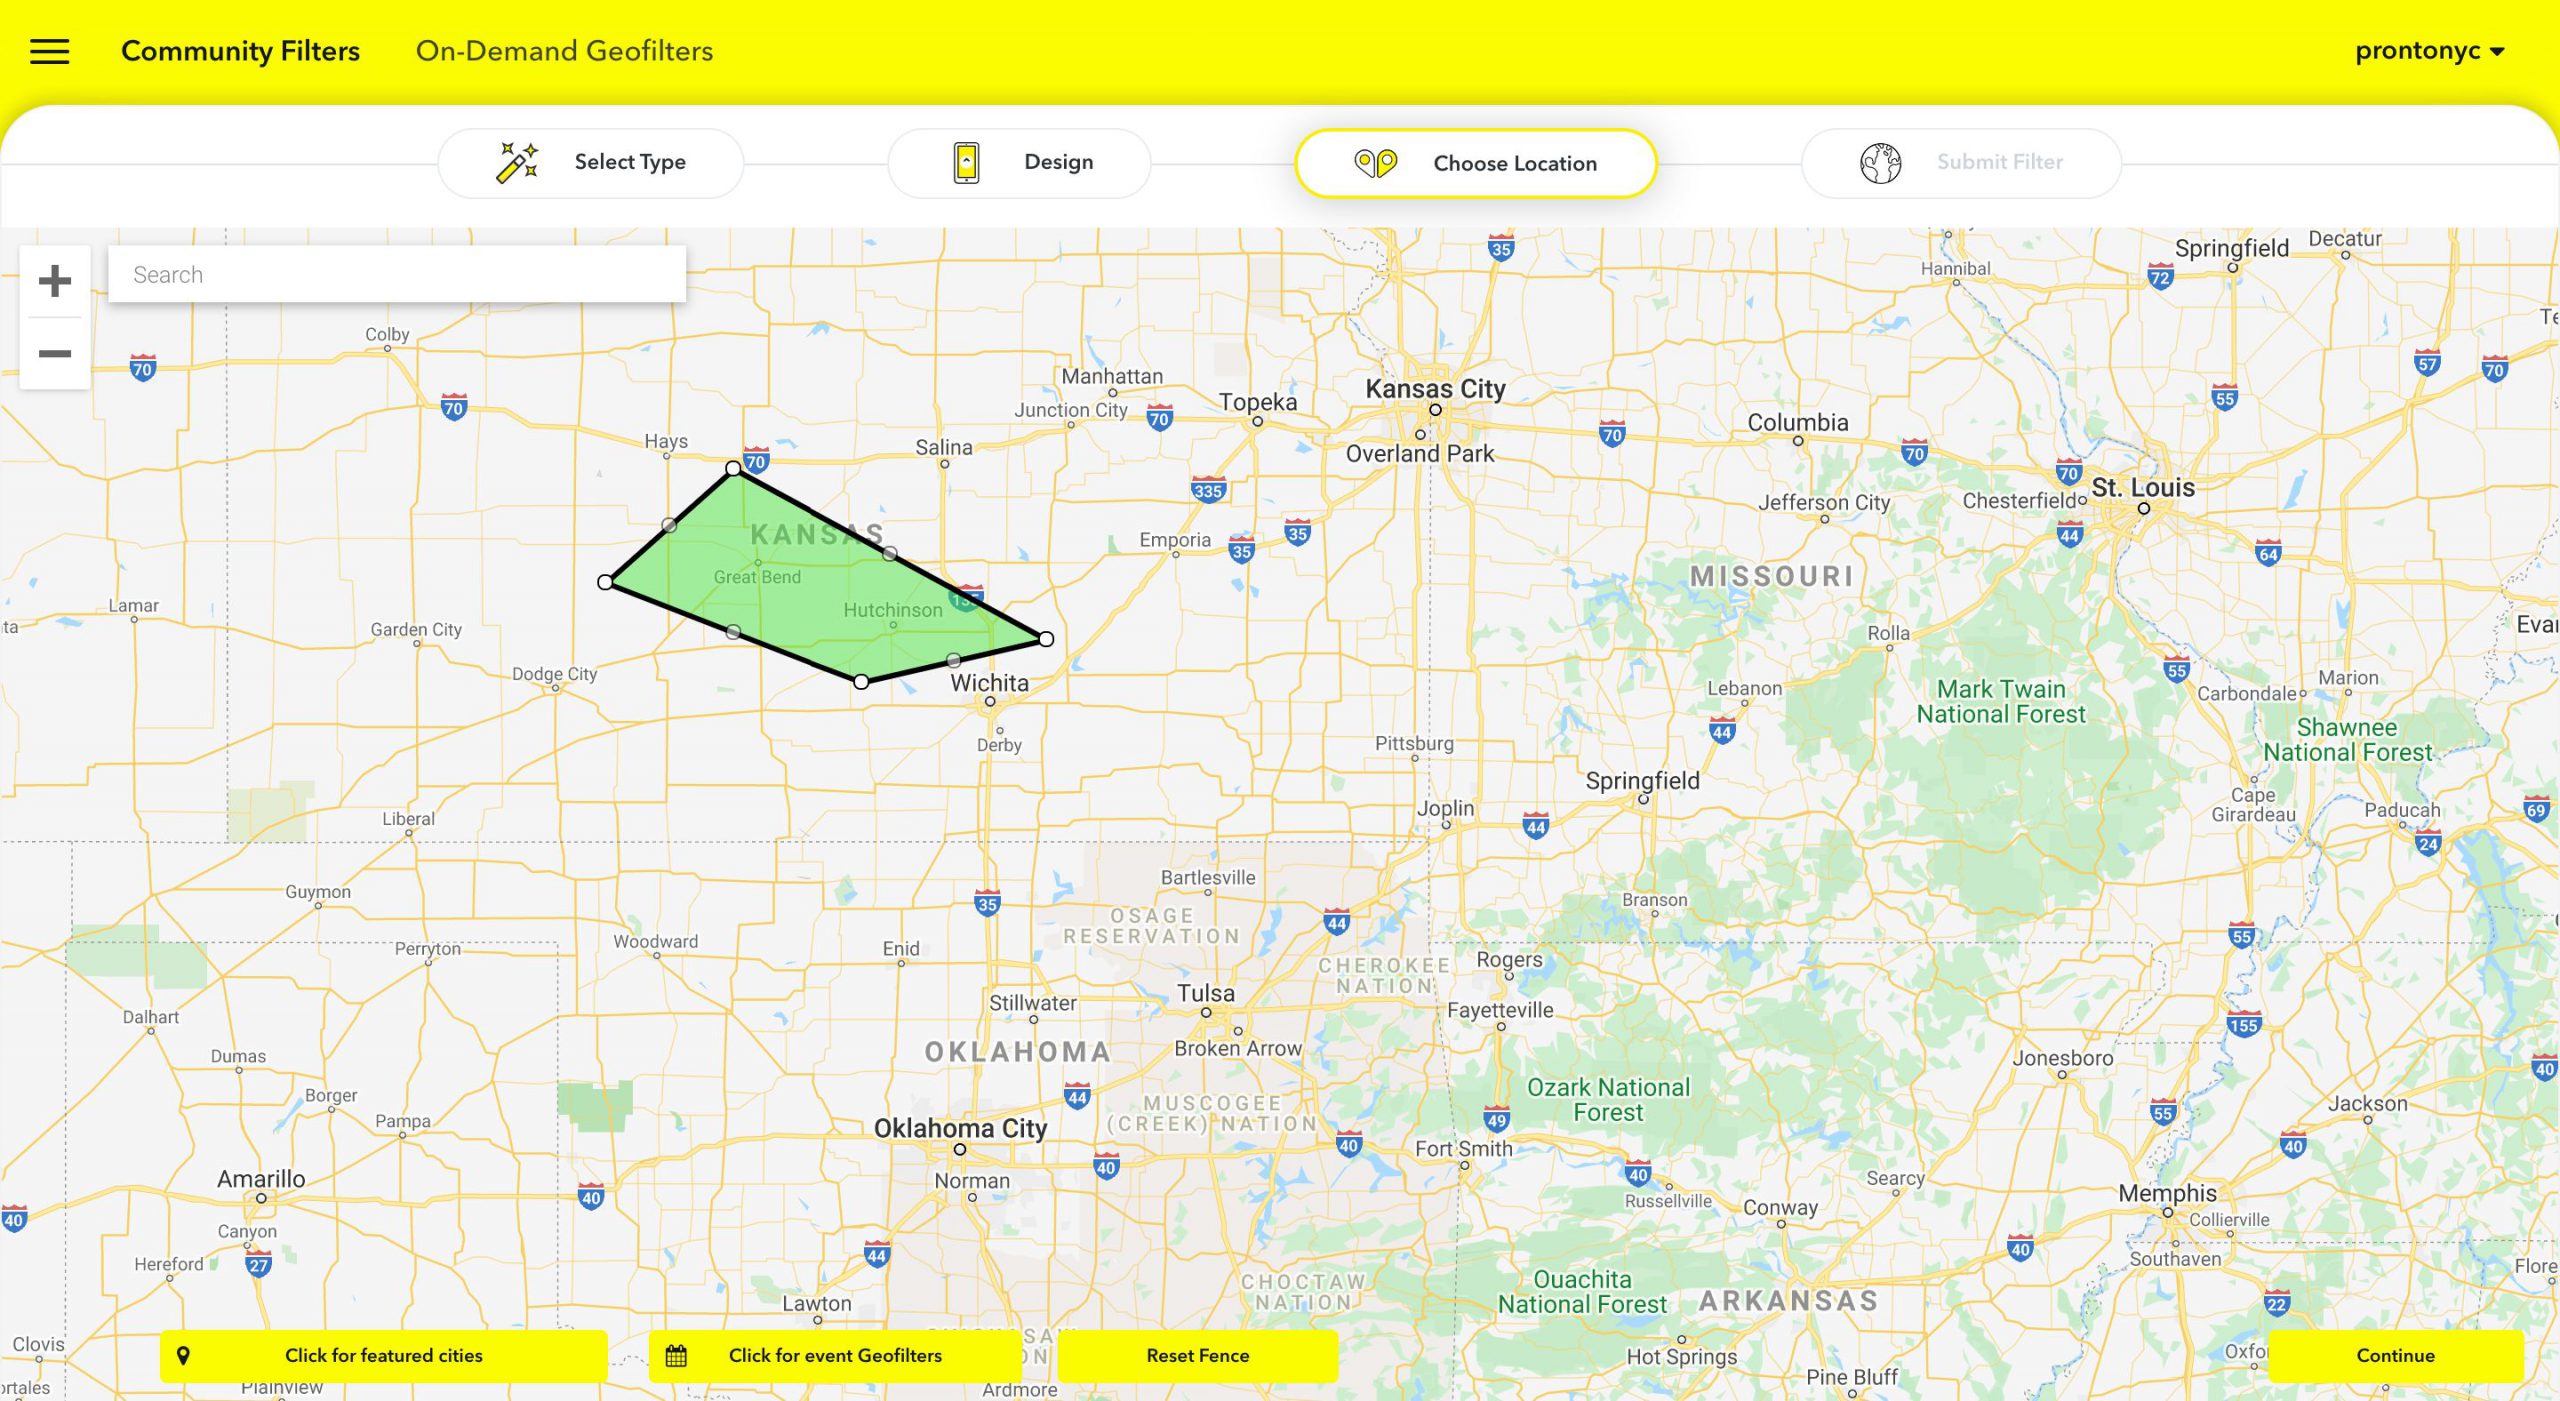Switch to On-Demand Geofilters tab
Viewport: 2560px width, 1401px height.
[x=564, y=51]
